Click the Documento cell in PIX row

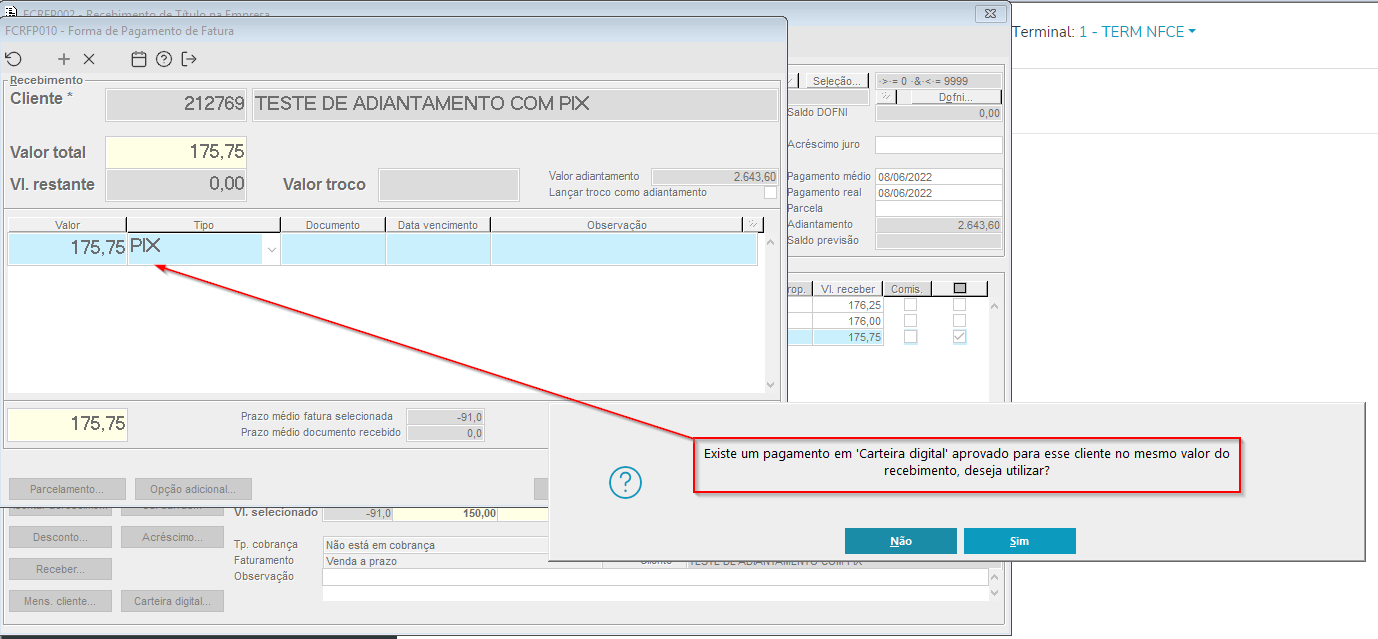(x=333, y=249)
